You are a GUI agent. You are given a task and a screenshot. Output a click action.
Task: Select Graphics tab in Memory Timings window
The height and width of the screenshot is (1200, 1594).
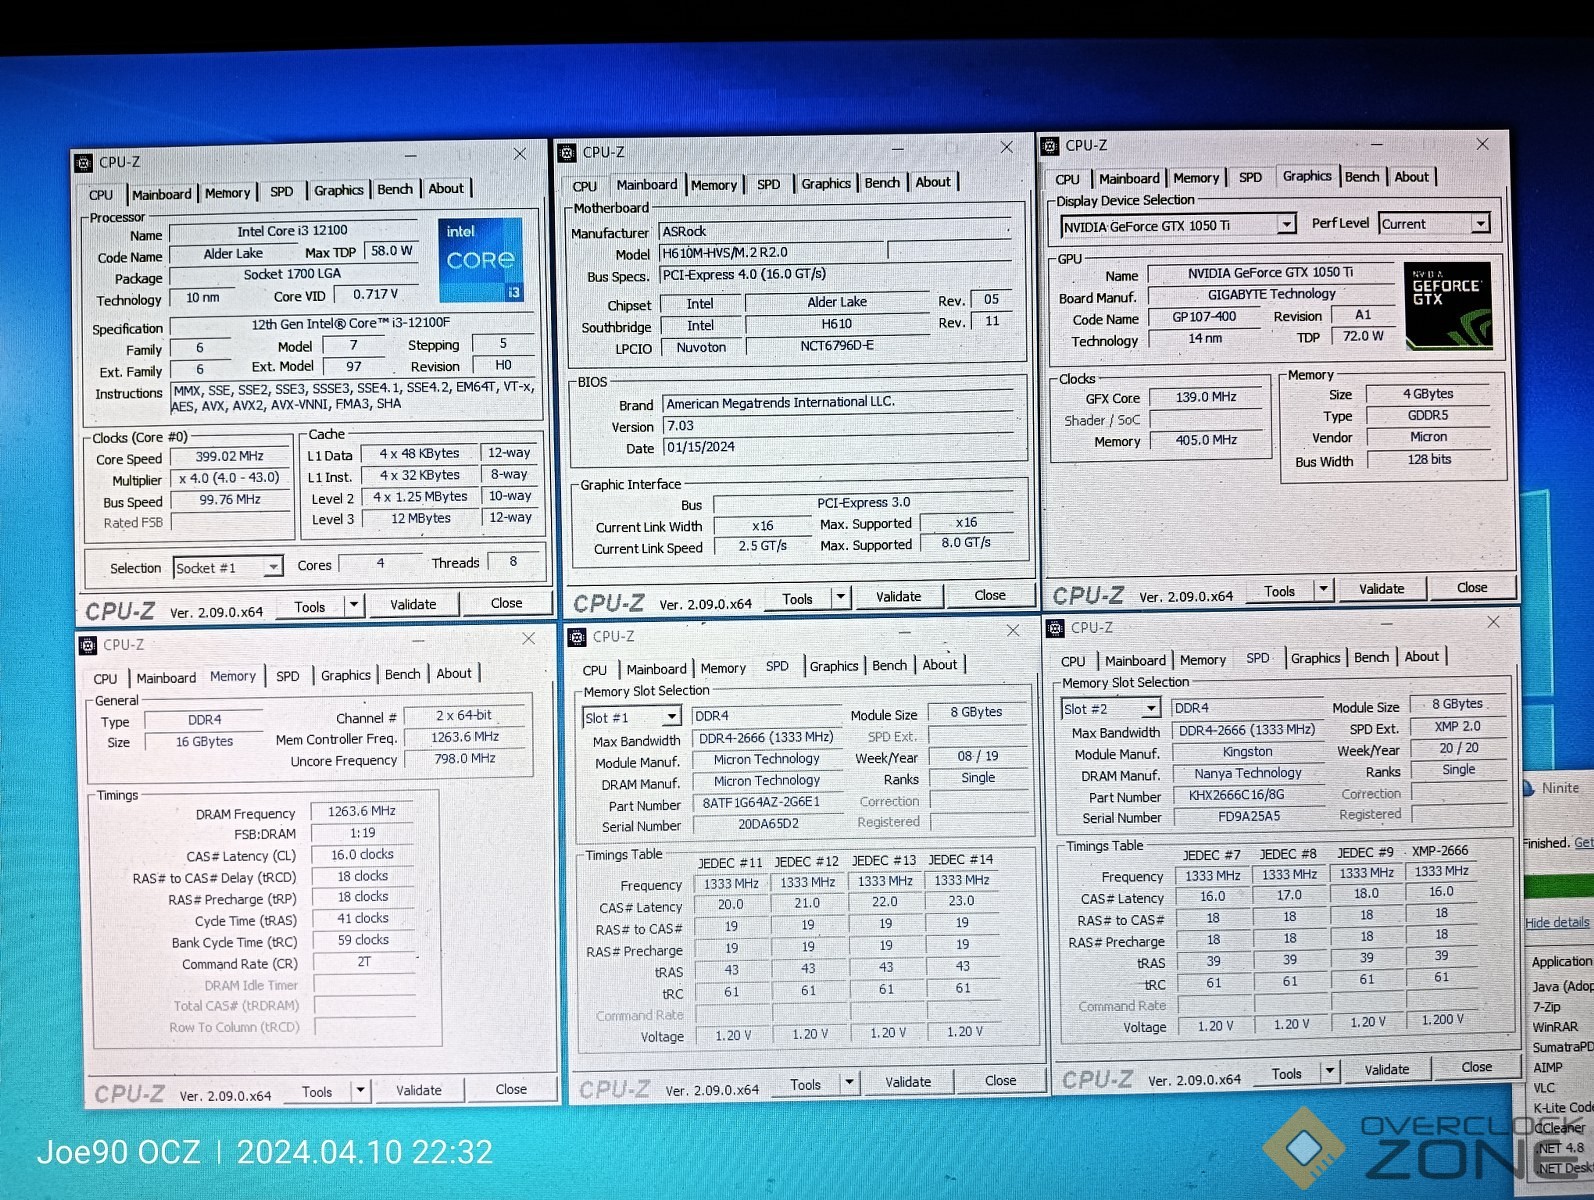pos(346,675)
